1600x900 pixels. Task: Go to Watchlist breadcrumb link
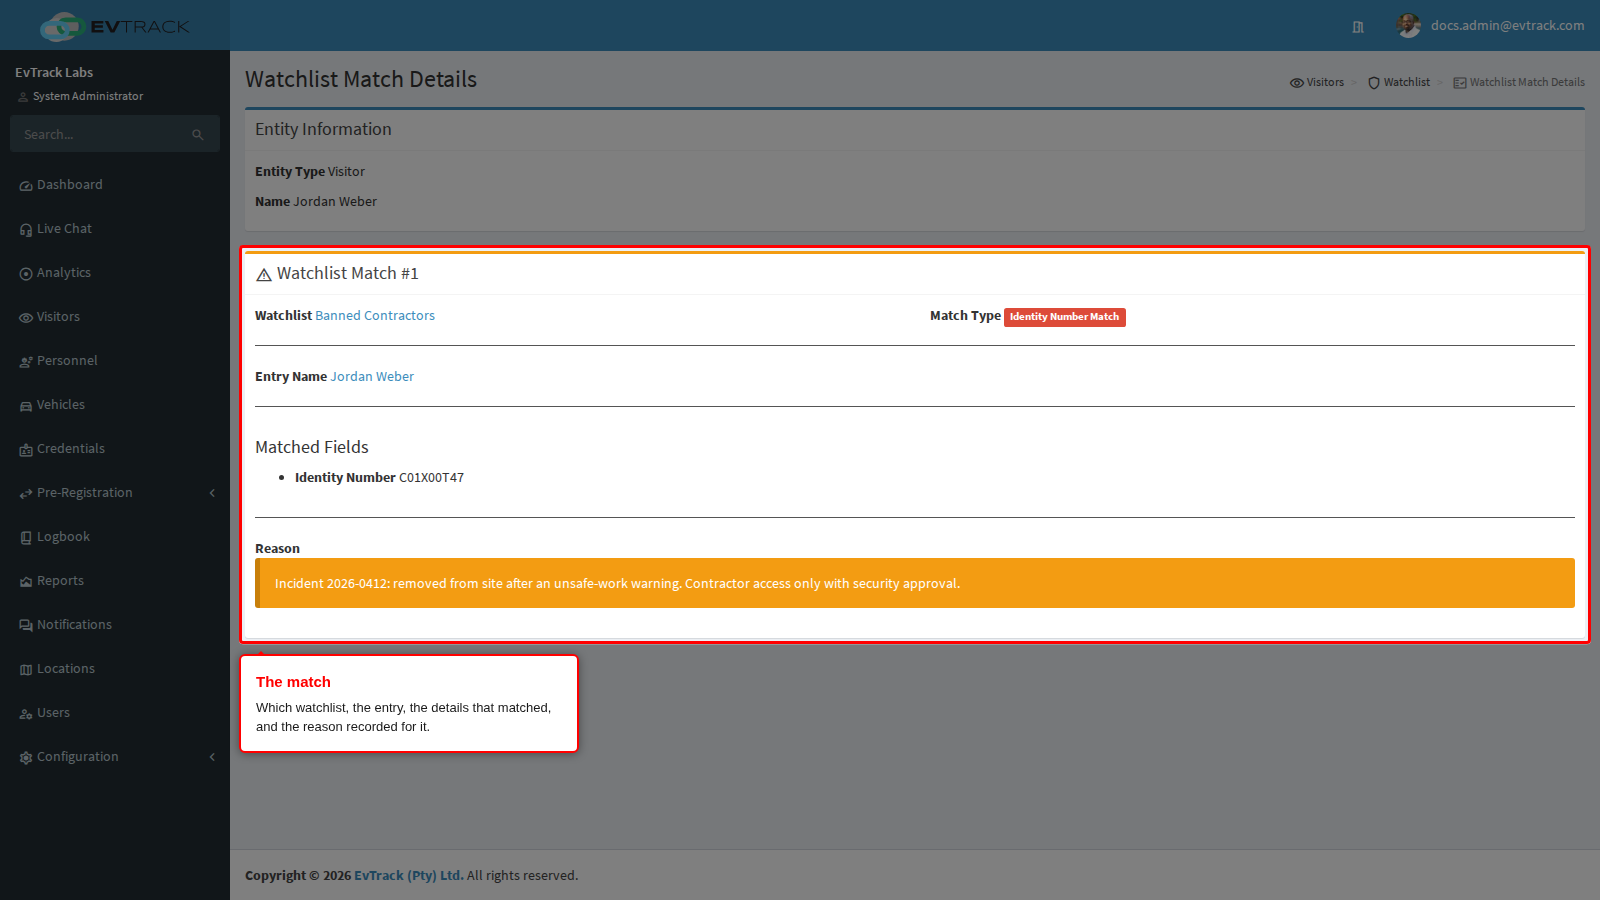click(1399, 83)
